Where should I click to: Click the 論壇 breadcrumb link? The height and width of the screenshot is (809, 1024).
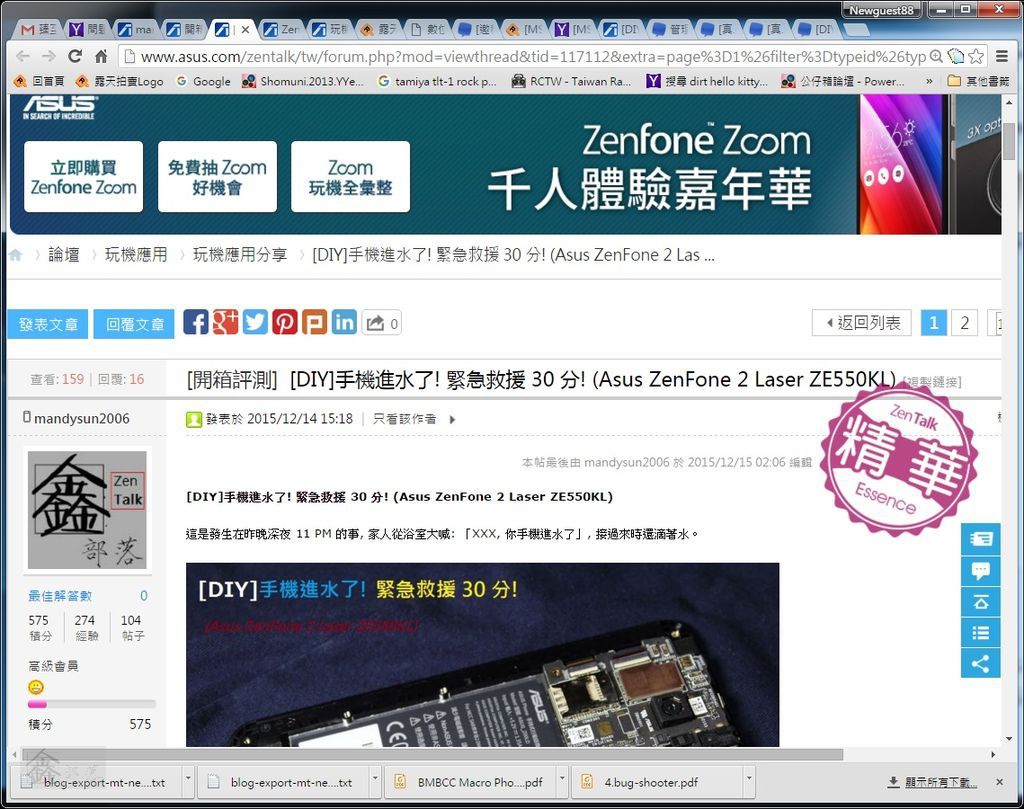click(64, 255)
